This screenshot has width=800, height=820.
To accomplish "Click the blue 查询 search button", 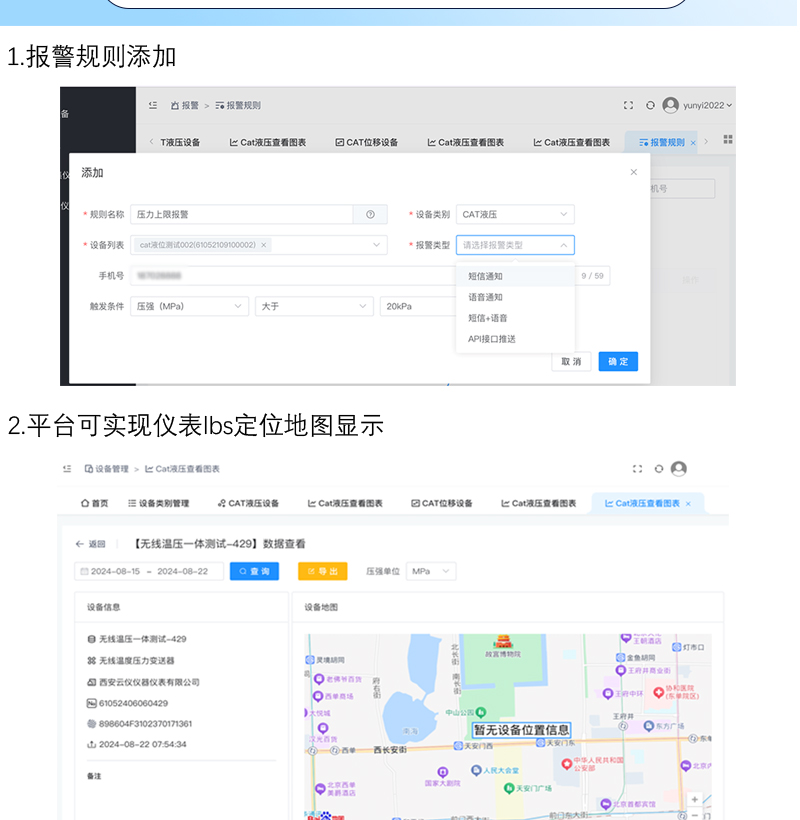I will click(x=254, y=571).
